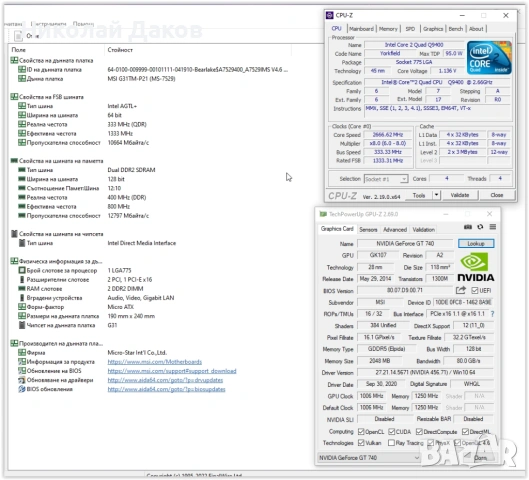
Task: Open the Socket #1 selection dropdown
Action: [386, 179]
